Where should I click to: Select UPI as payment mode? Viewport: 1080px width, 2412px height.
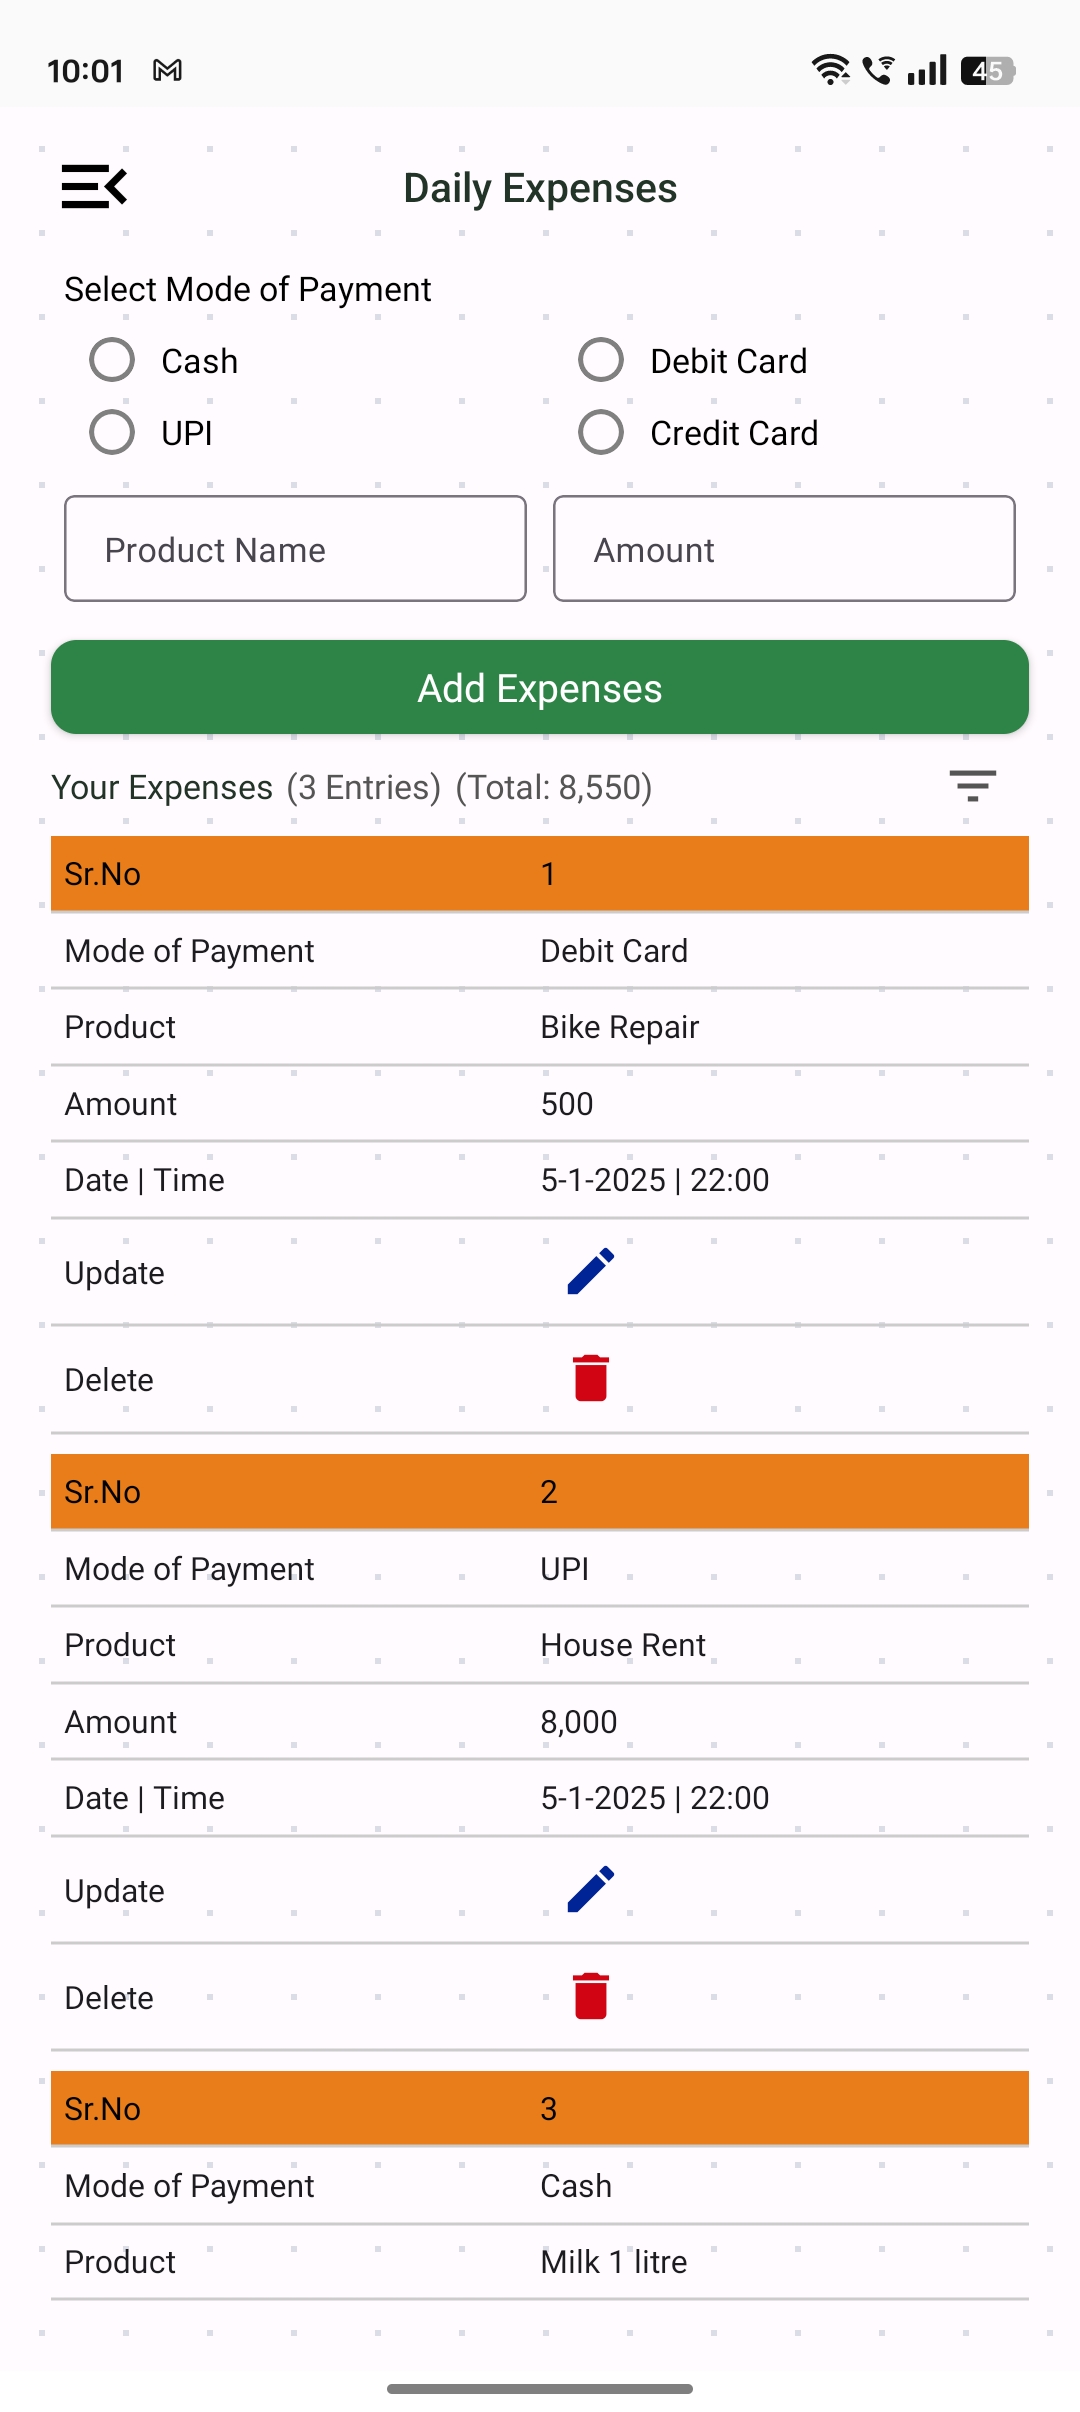point(112,432)
